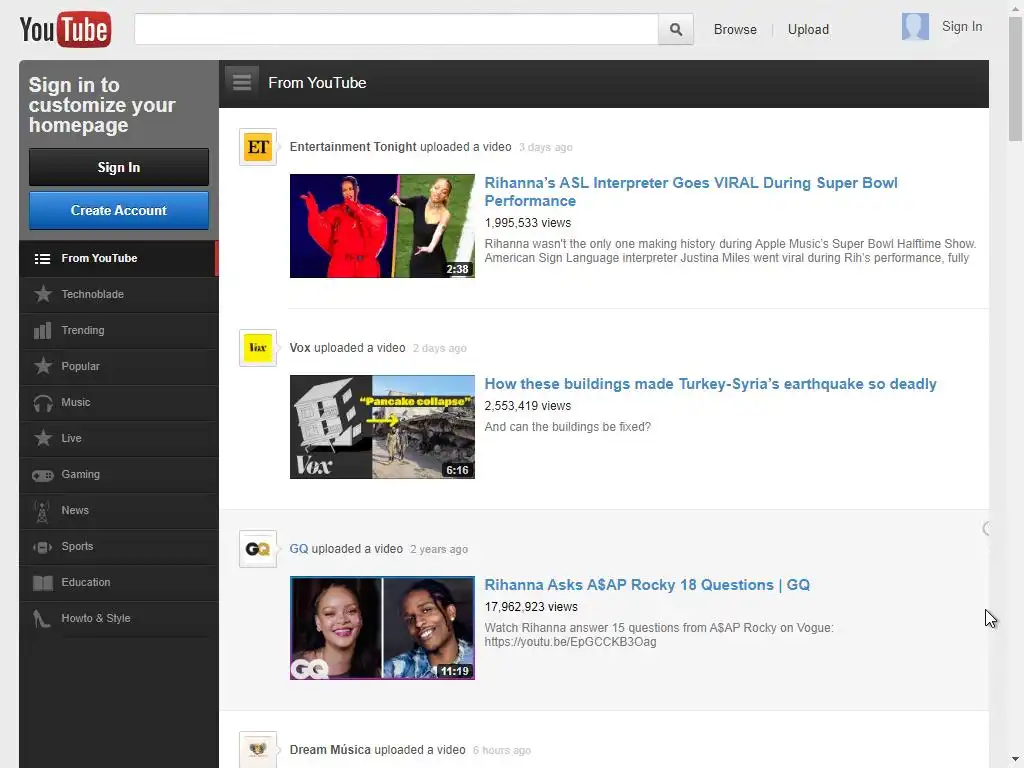Click the From YouTube list icon
1024x768 pixels.
[x=42, y=259]
